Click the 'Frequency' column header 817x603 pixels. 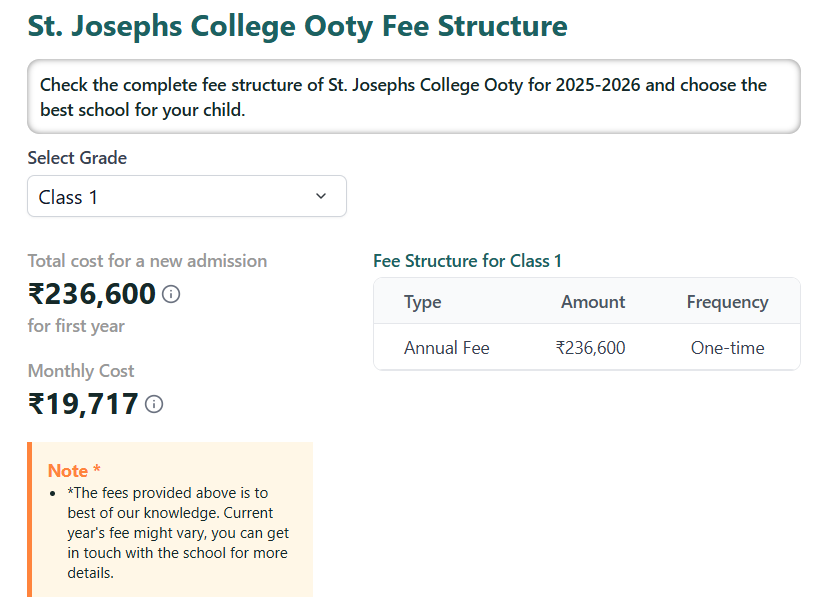727,302
